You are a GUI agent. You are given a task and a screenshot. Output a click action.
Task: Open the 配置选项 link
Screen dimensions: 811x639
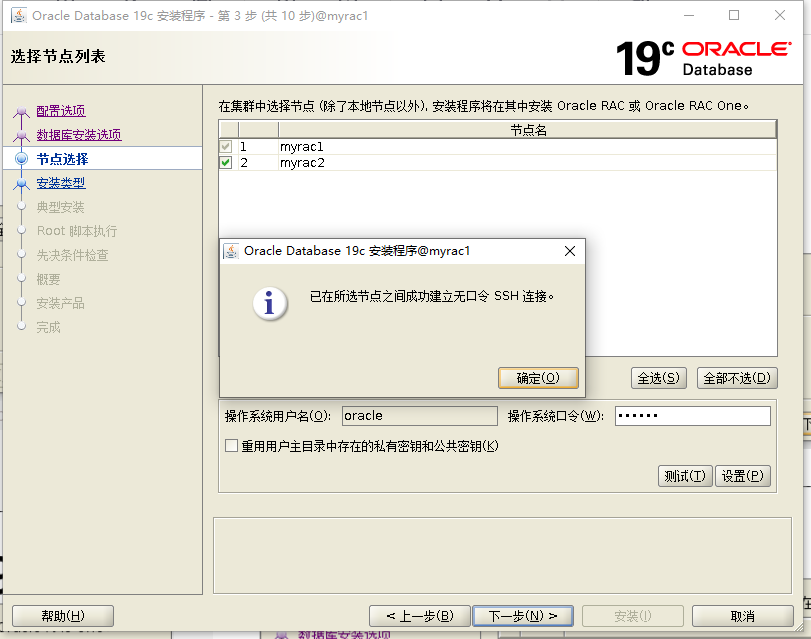(60, 111)
